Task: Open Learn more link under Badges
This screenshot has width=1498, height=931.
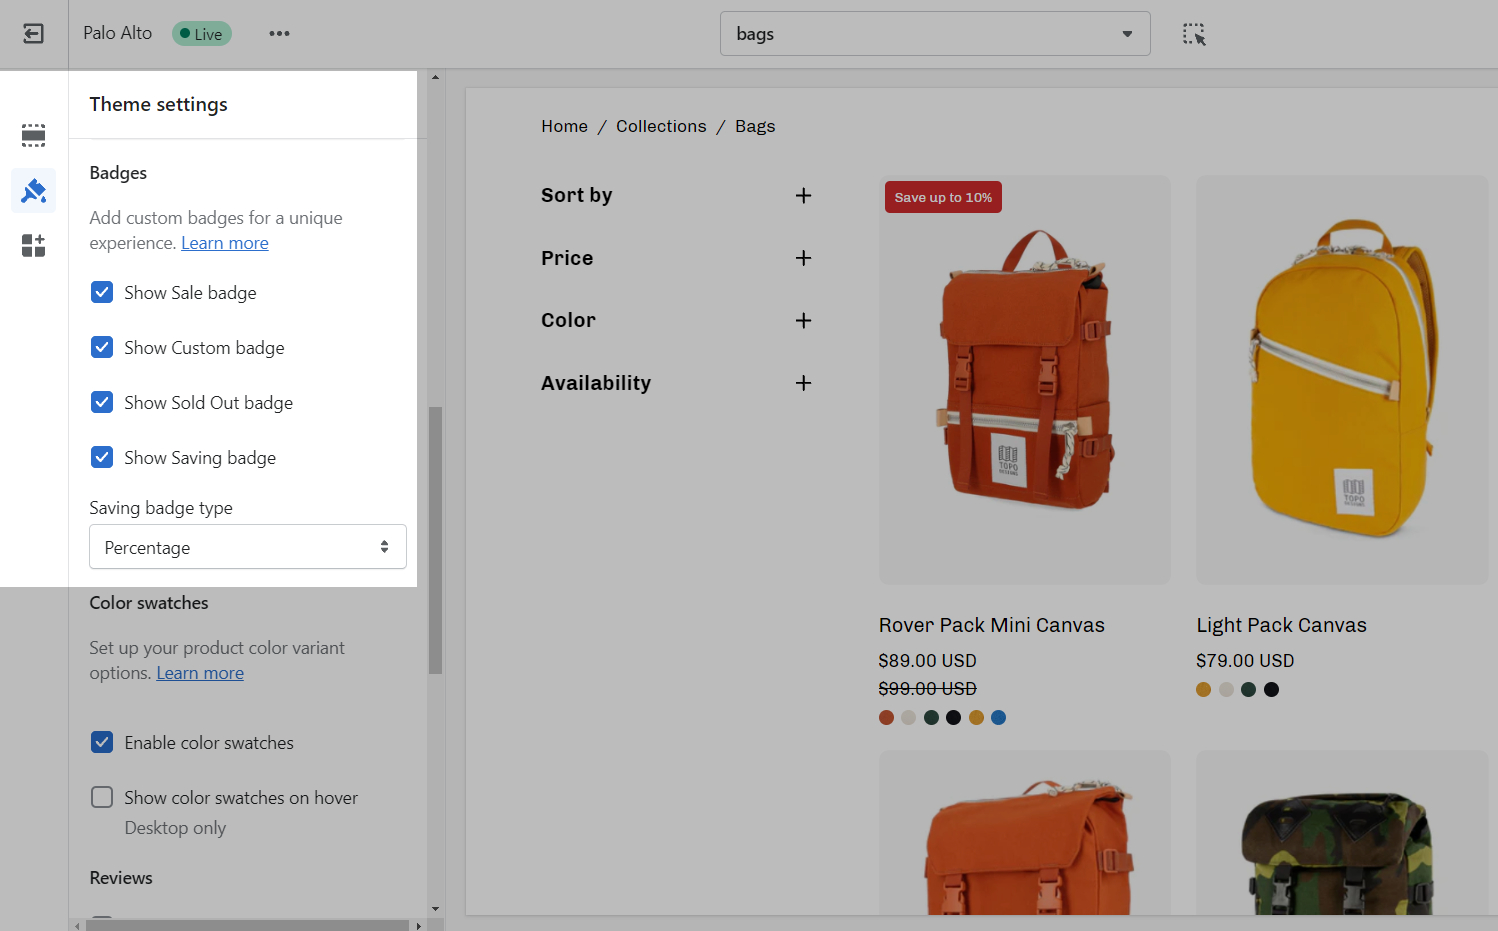Action: (x=225, y=243)
